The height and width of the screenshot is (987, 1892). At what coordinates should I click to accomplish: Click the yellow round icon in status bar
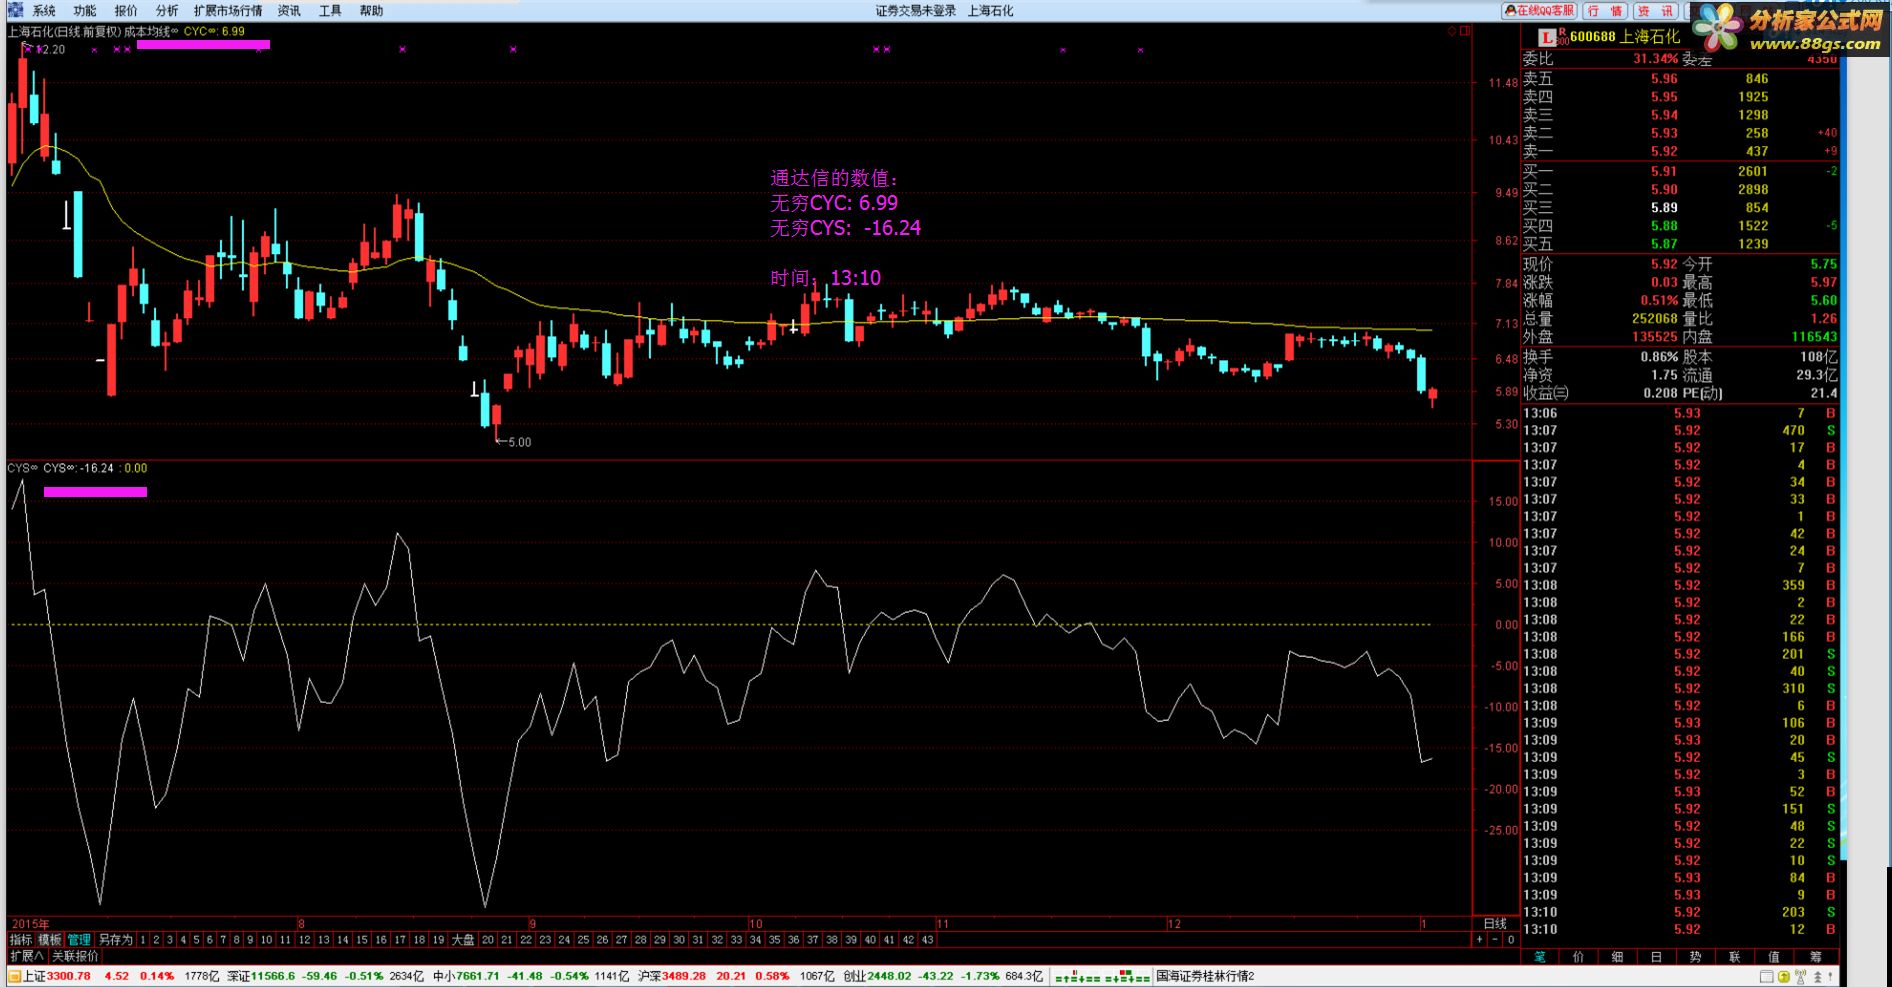click(x=1785, y=977)
